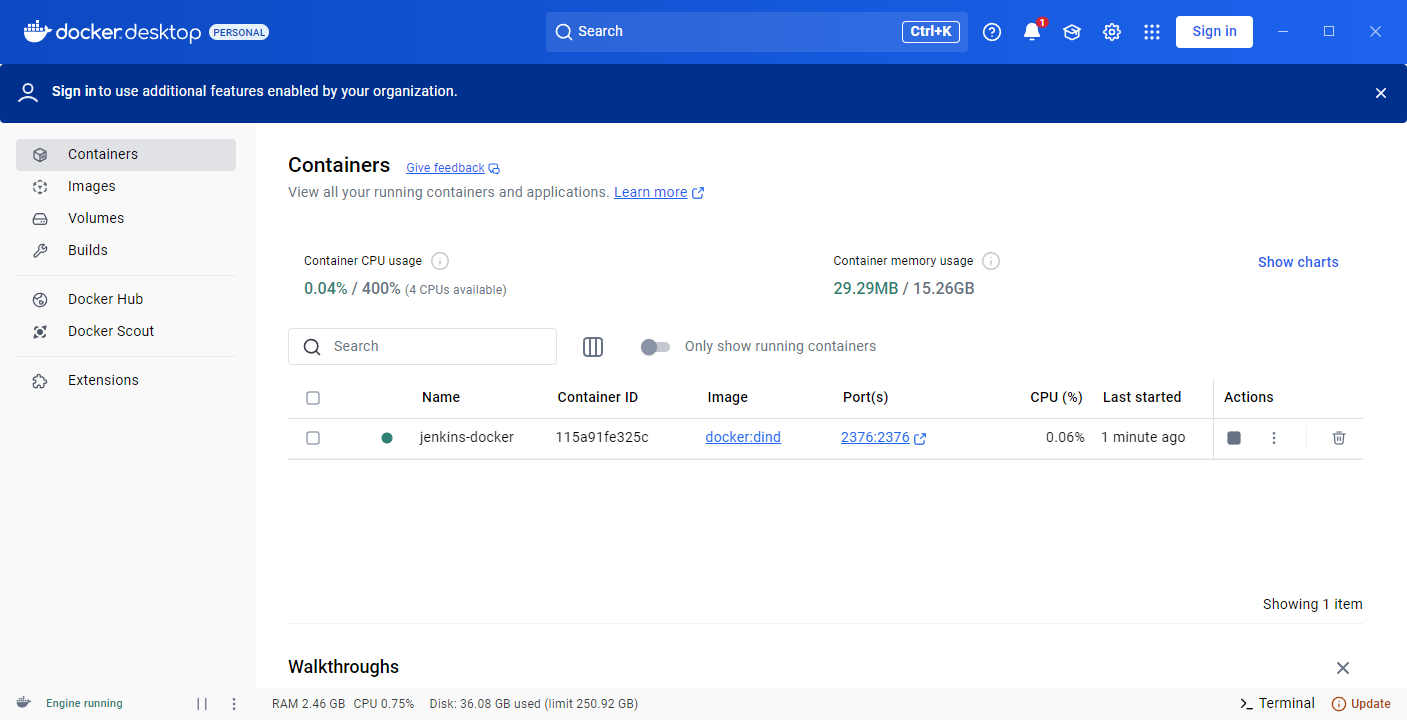1407x720 pixels.
Task: Click the Disk usage status entry
Action: point(533,704)
